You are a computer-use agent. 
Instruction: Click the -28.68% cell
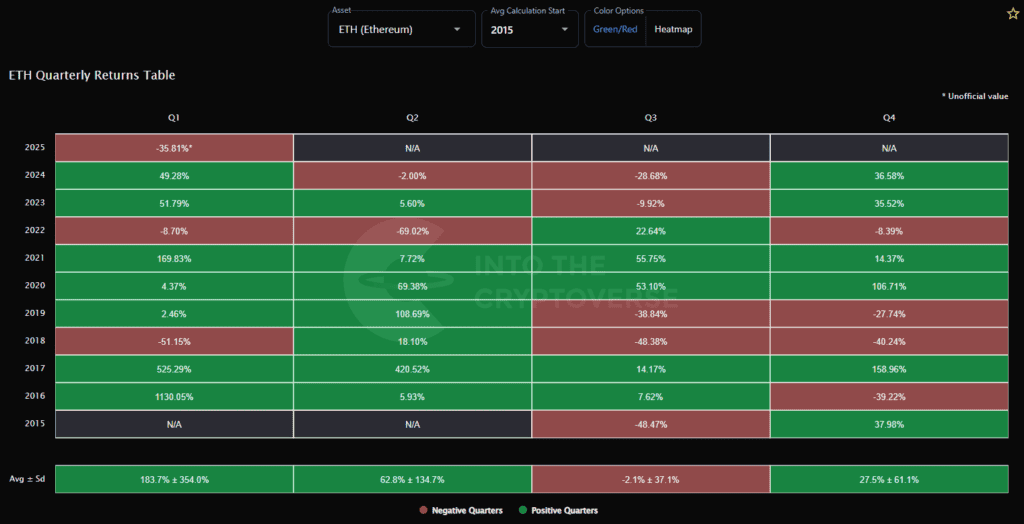pyautogui.click(x=651, y=176)
